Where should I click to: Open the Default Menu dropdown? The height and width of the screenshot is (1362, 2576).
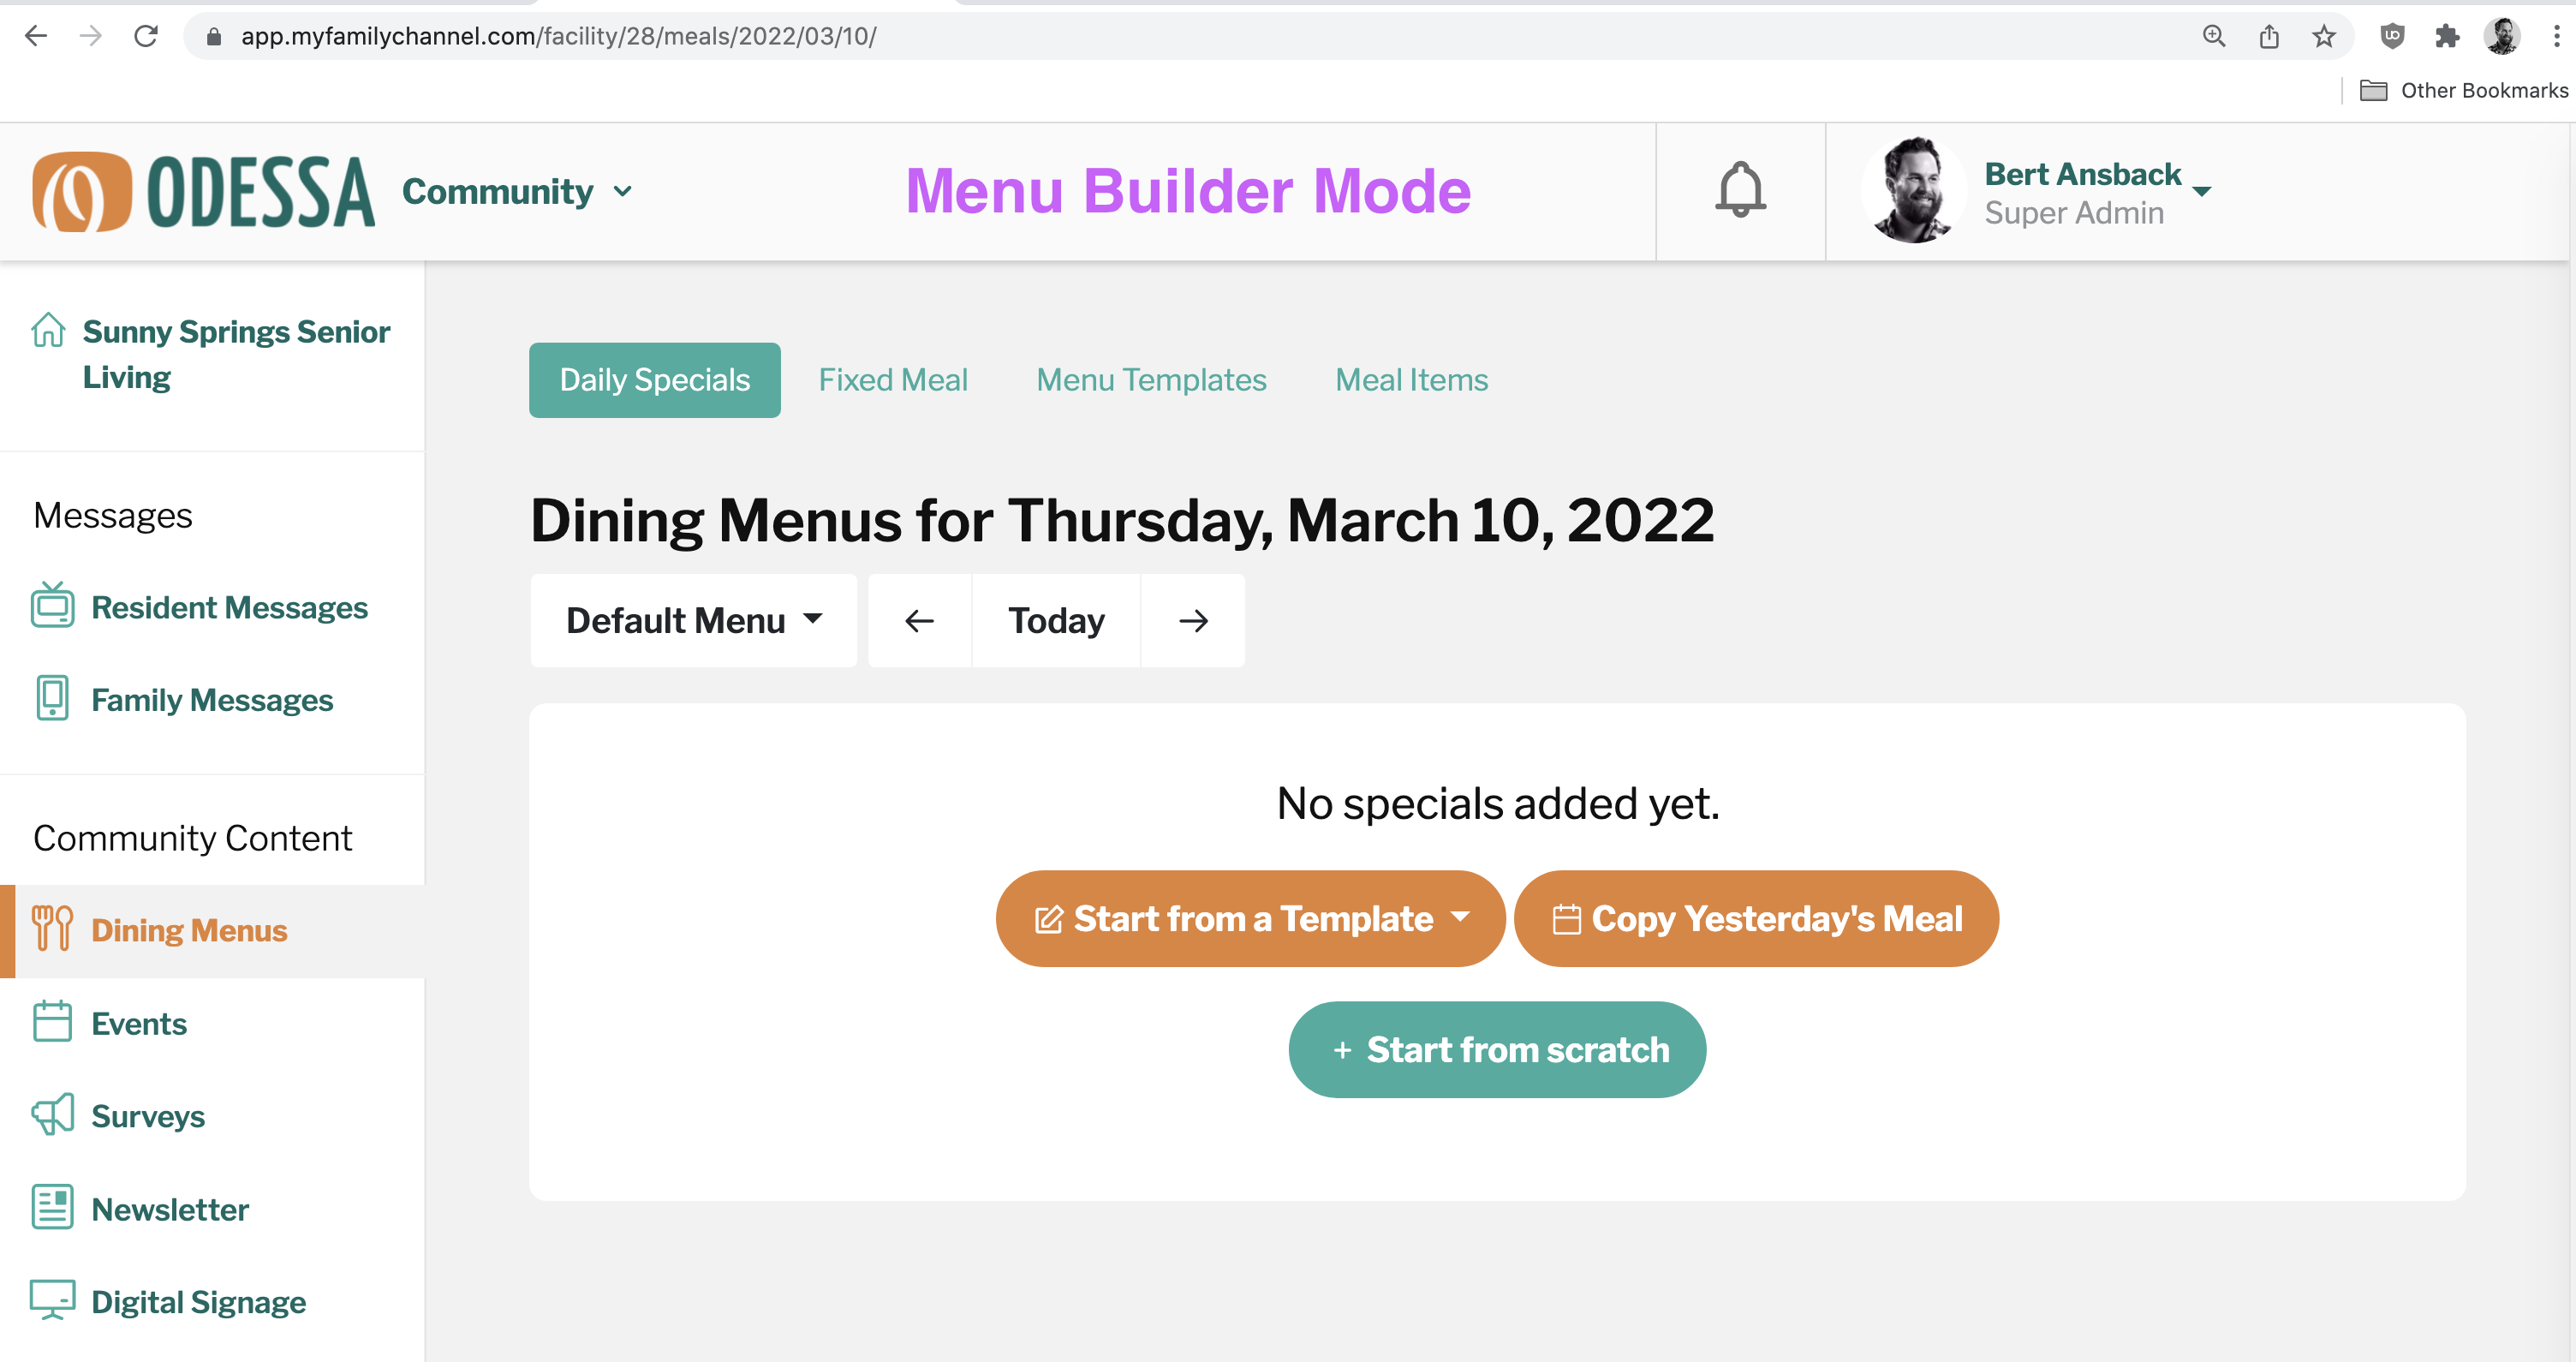pos(693,621)
